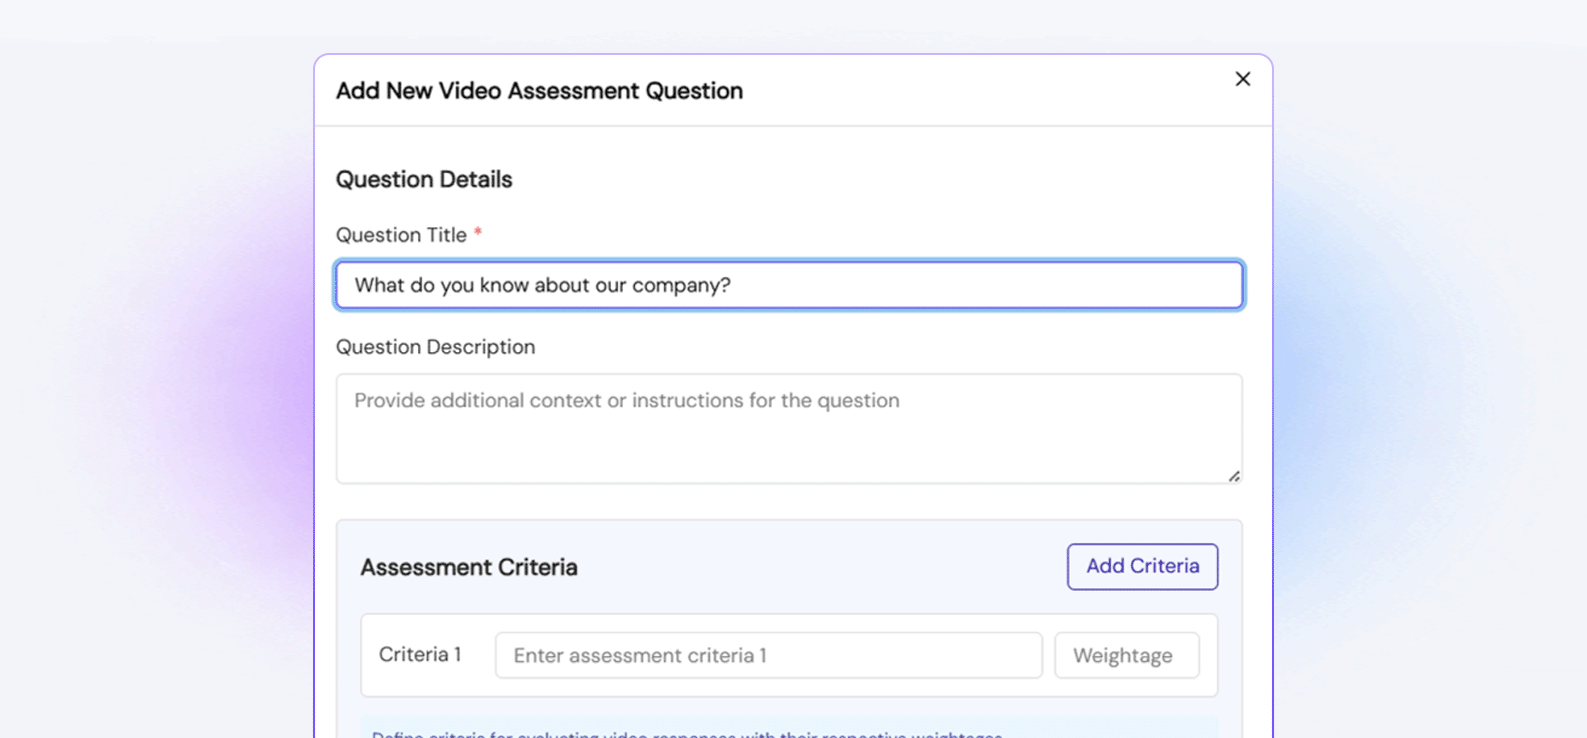This screenshot has width=1587, height=738.
Task: Click the dialog title Add New Video Assessment Question
Action: [539, 91]
